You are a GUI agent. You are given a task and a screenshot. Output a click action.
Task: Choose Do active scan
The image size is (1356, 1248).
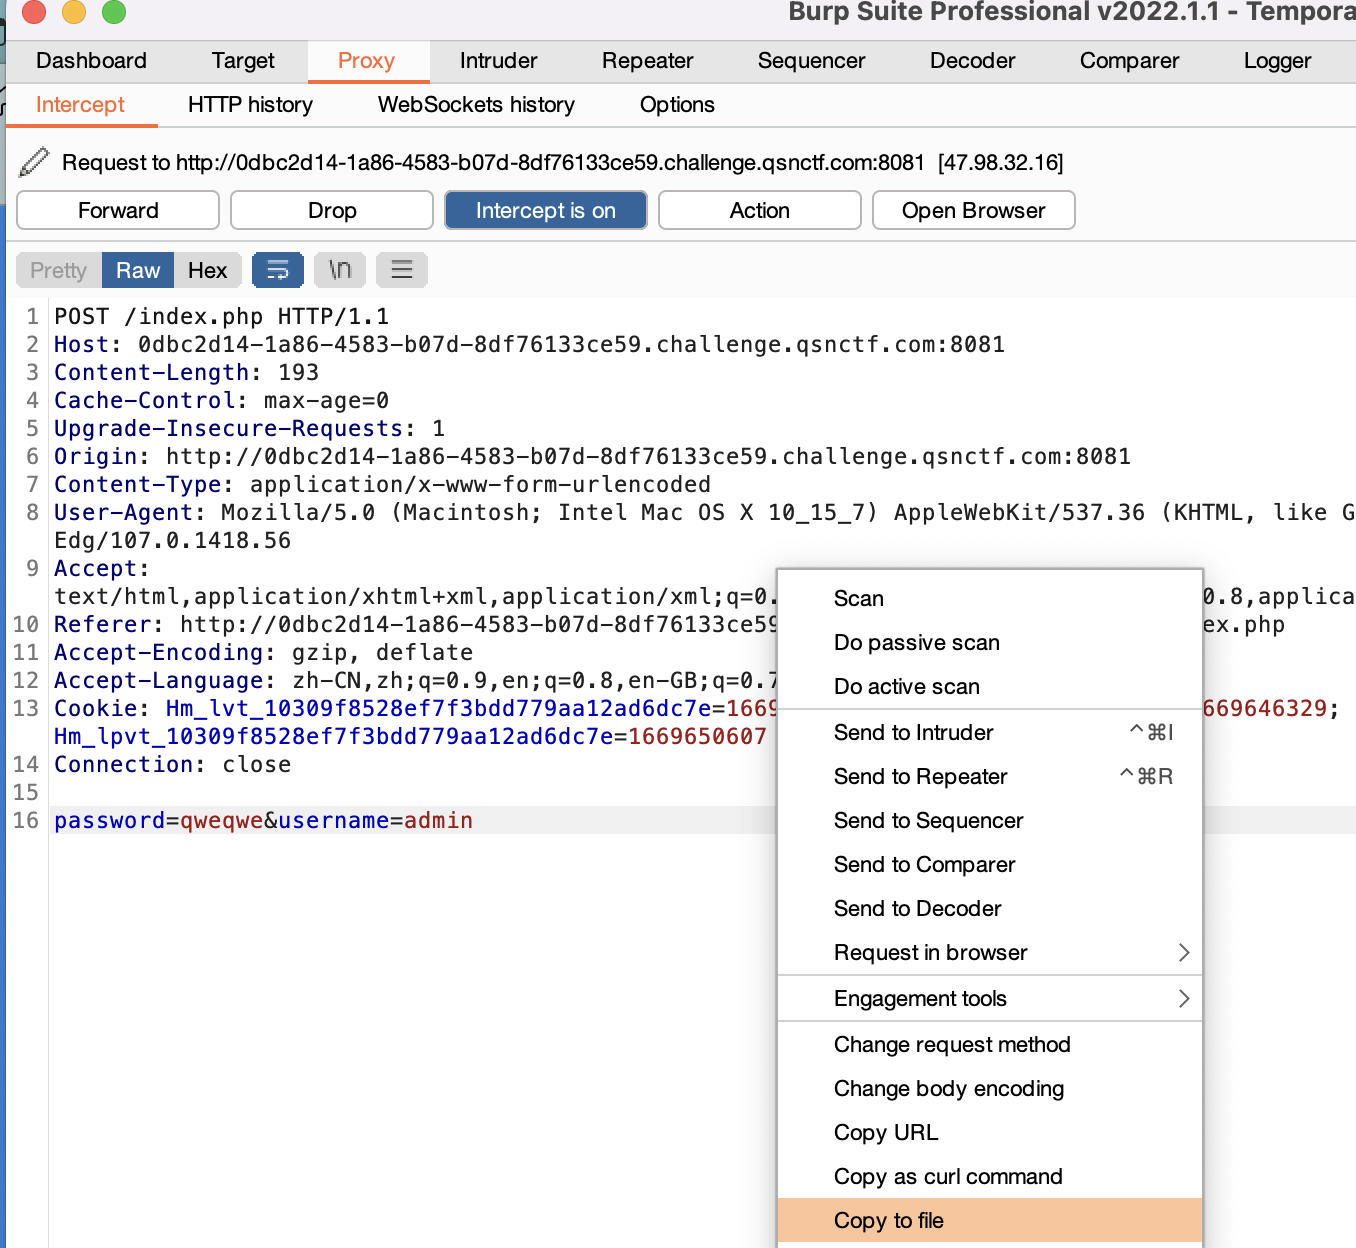(x=990, y=686)
